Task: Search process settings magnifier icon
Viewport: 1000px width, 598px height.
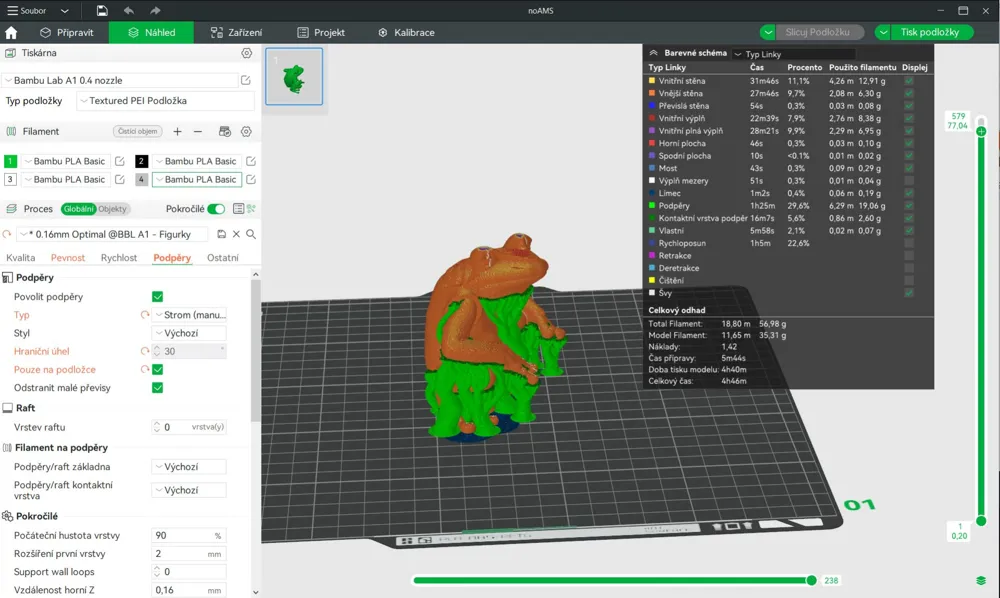Action: click(x=251, y=234)
